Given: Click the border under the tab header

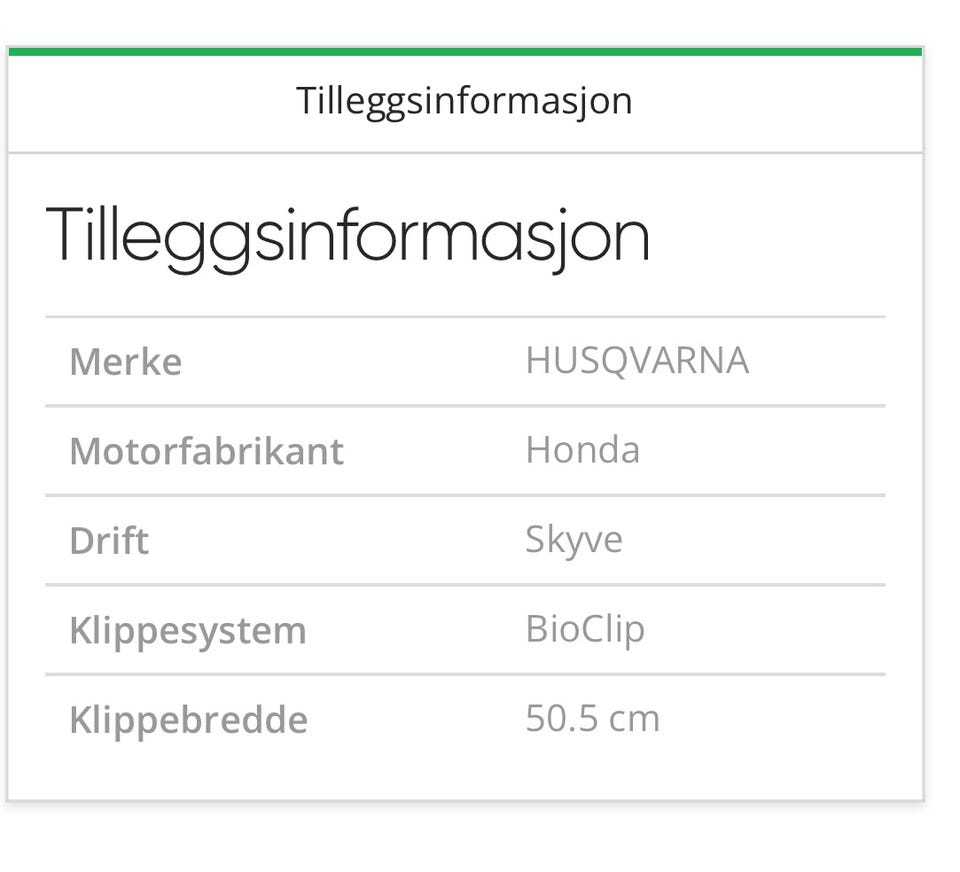Looking at the screenshot, I should tap(465, 152).
